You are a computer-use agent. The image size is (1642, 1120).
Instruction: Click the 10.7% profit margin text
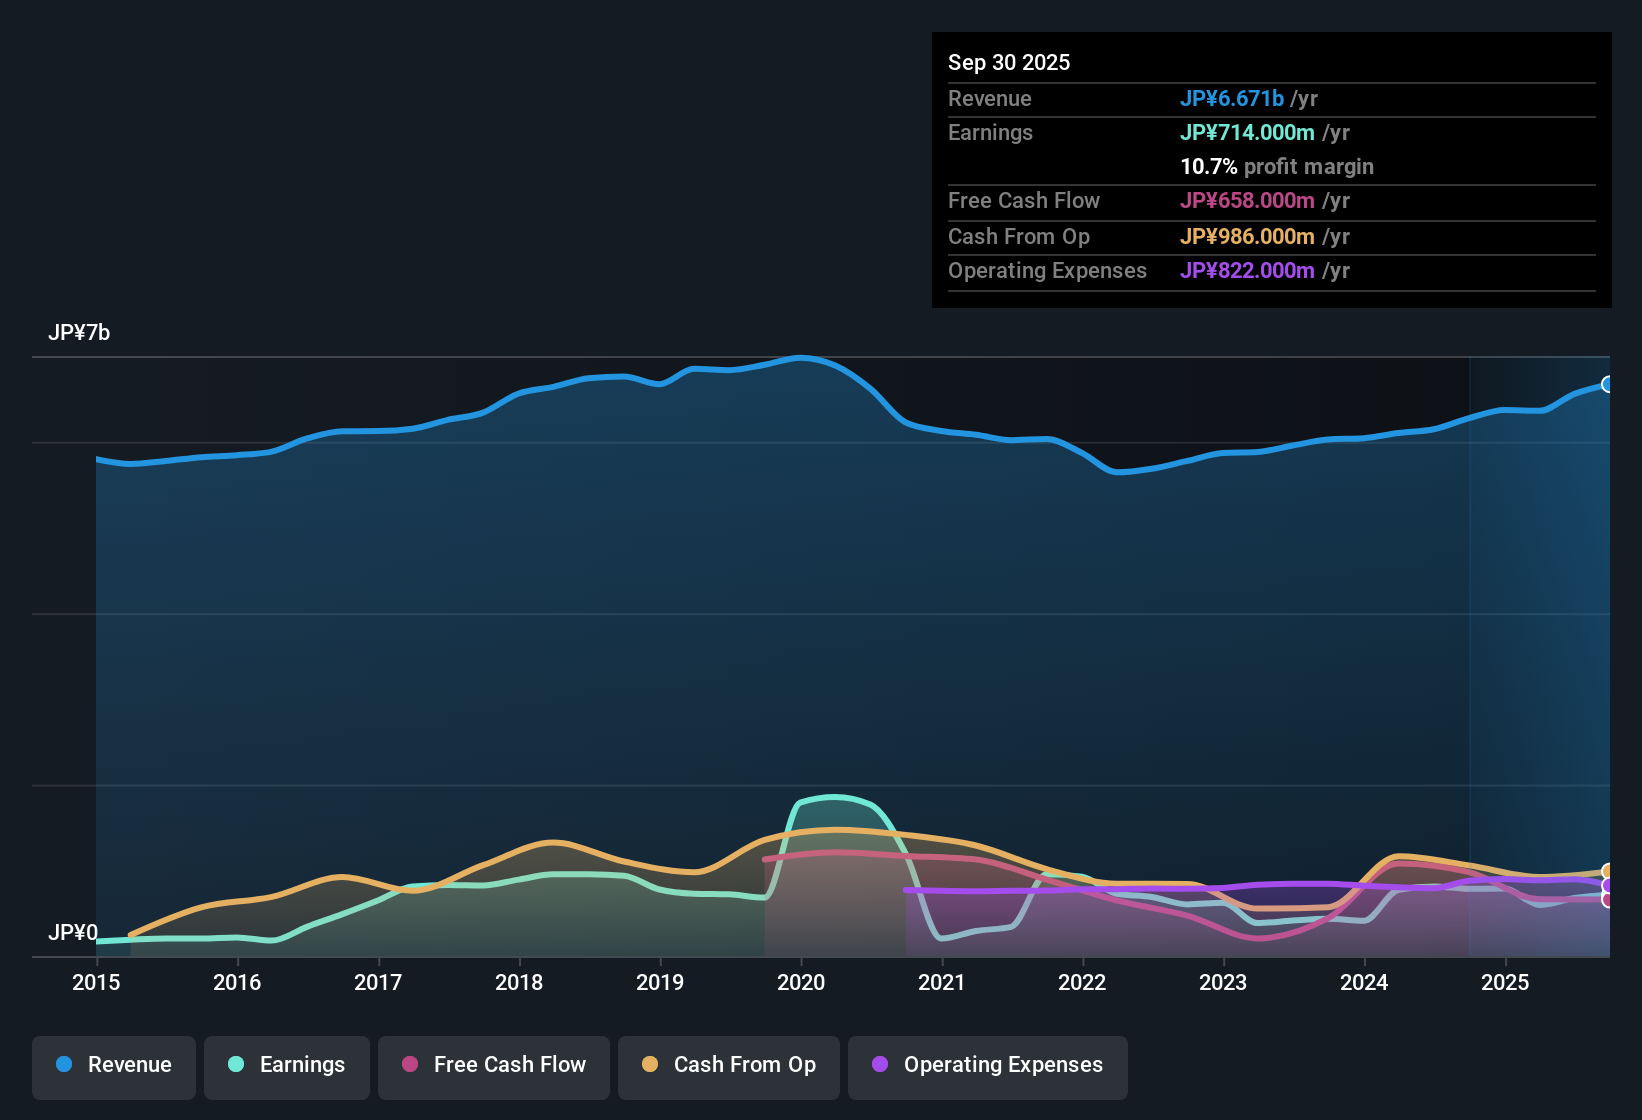[x=1277, y=167]
